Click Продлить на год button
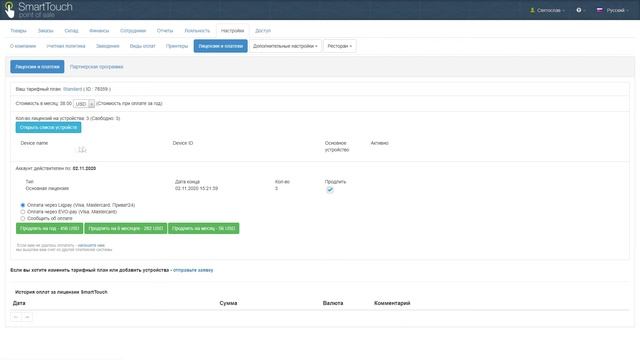This screenshot has width=640, height=360. tap(49, 229)
